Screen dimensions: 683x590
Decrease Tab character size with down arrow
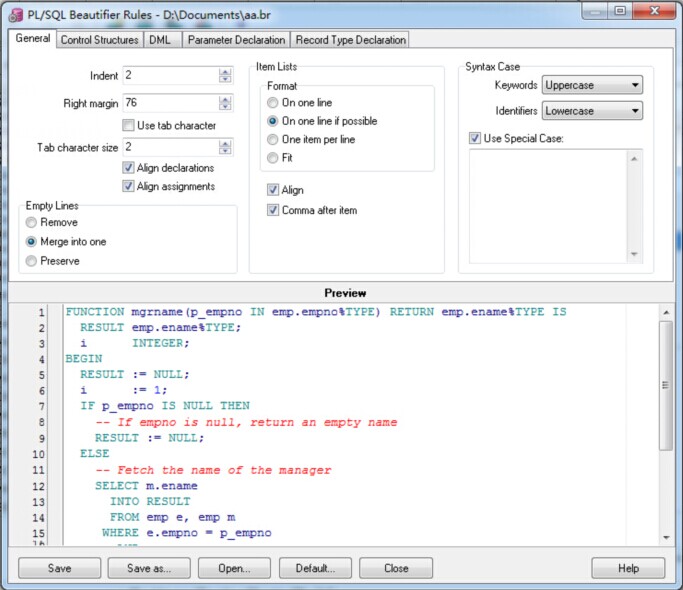point(225,151)
